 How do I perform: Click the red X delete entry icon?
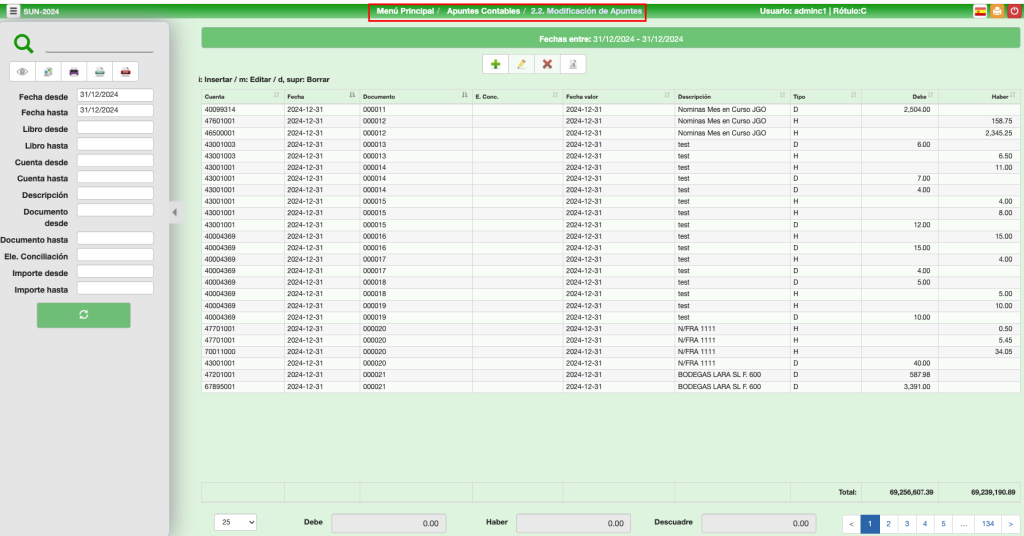point(547,64)
